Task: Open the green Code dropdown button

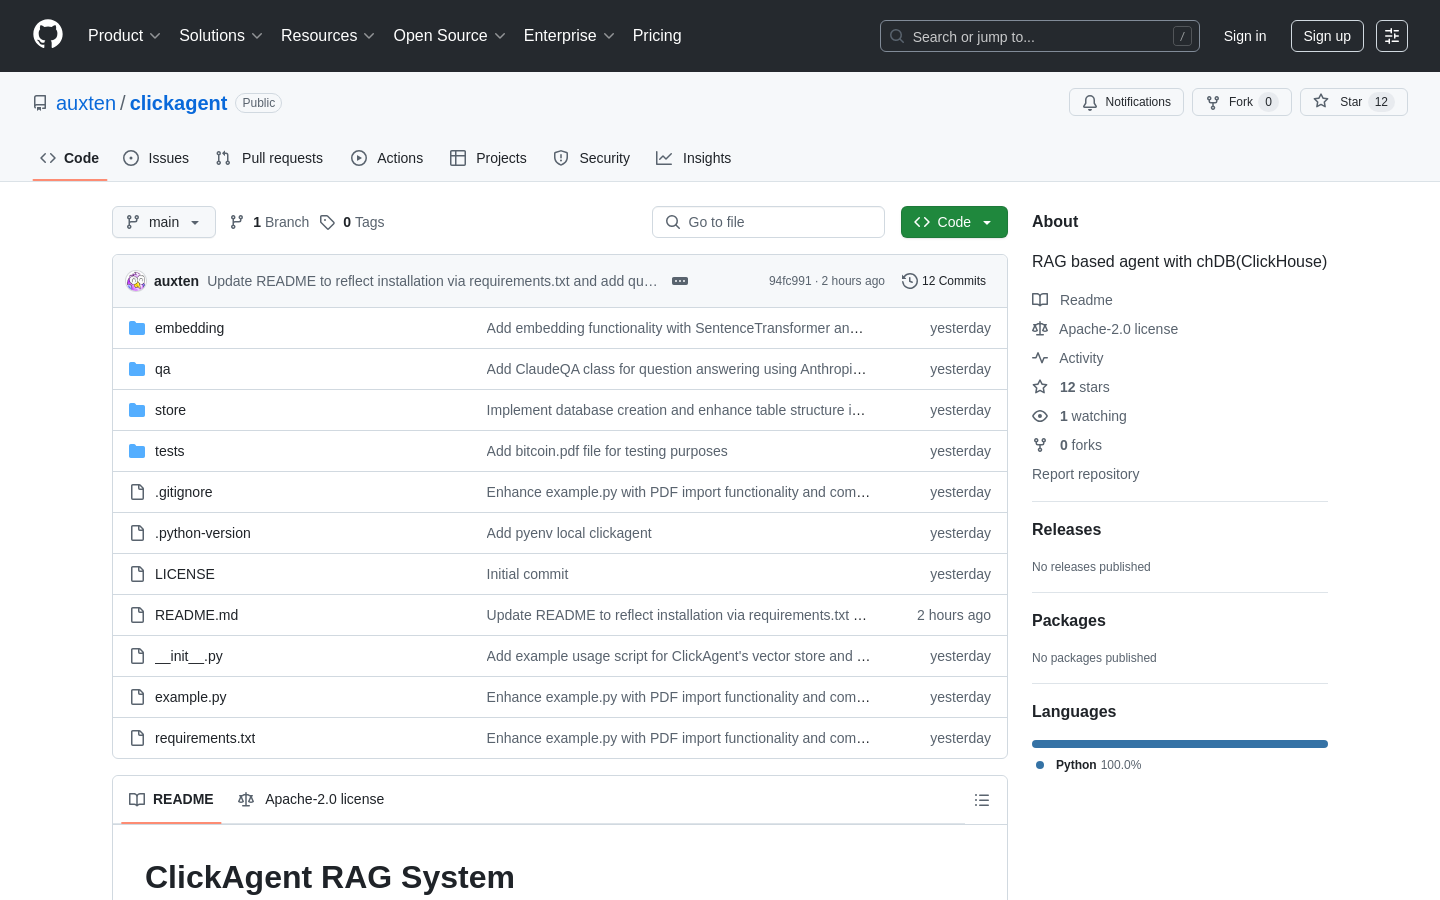Action: pos(954,222)
